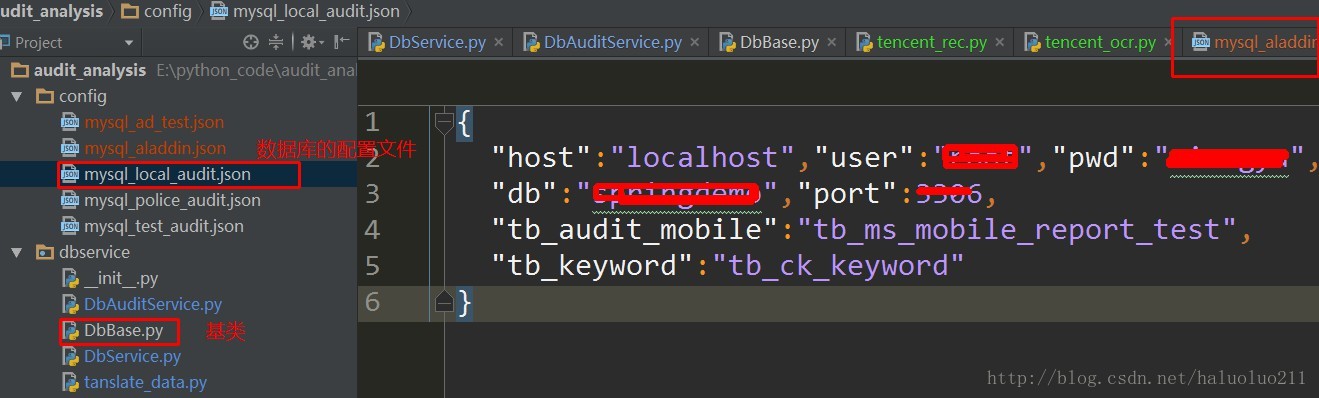Open the Project view type dropdown
Viewport: 1319px width, 398px height.
[x=129, y=43]
